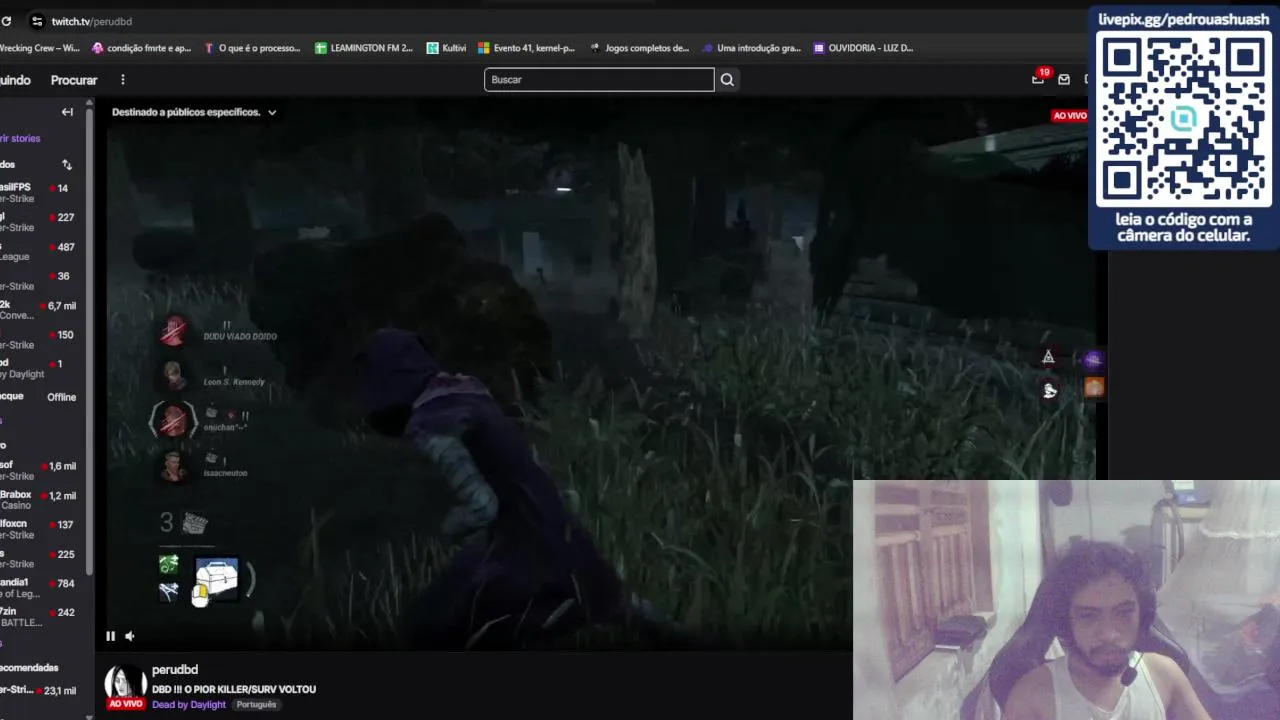Open the sidebar channel with 784 viewers
The image size is (1280, 720).
[x=40, y=588]
